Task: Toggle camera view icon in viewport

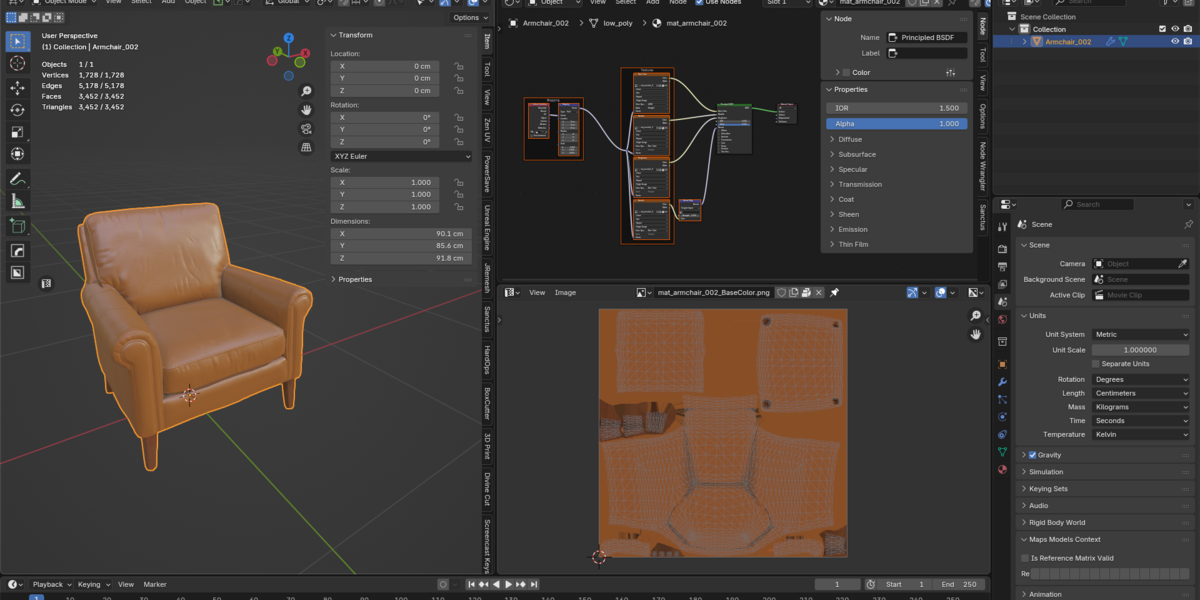Action: [x=306, y=129]
